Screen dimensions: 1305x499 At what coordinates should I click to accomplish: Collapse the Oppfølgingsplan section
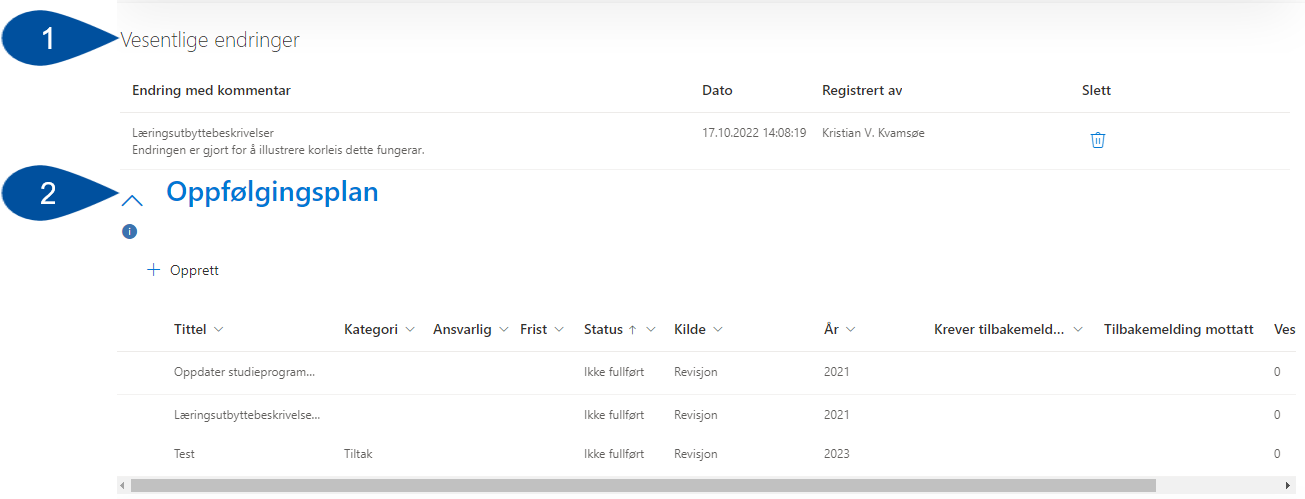pyautogui.click(x=131, y=201)
